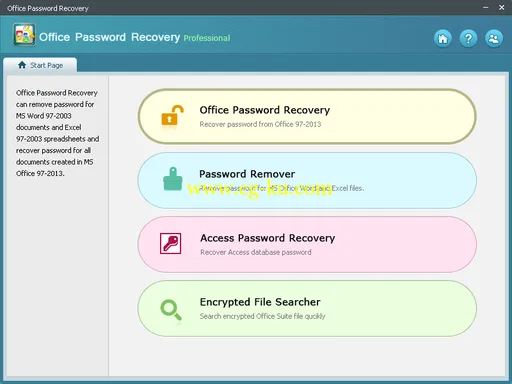Launch Access Password Recovery
This screenshot has width=512, height=384.
pos(307,244)
